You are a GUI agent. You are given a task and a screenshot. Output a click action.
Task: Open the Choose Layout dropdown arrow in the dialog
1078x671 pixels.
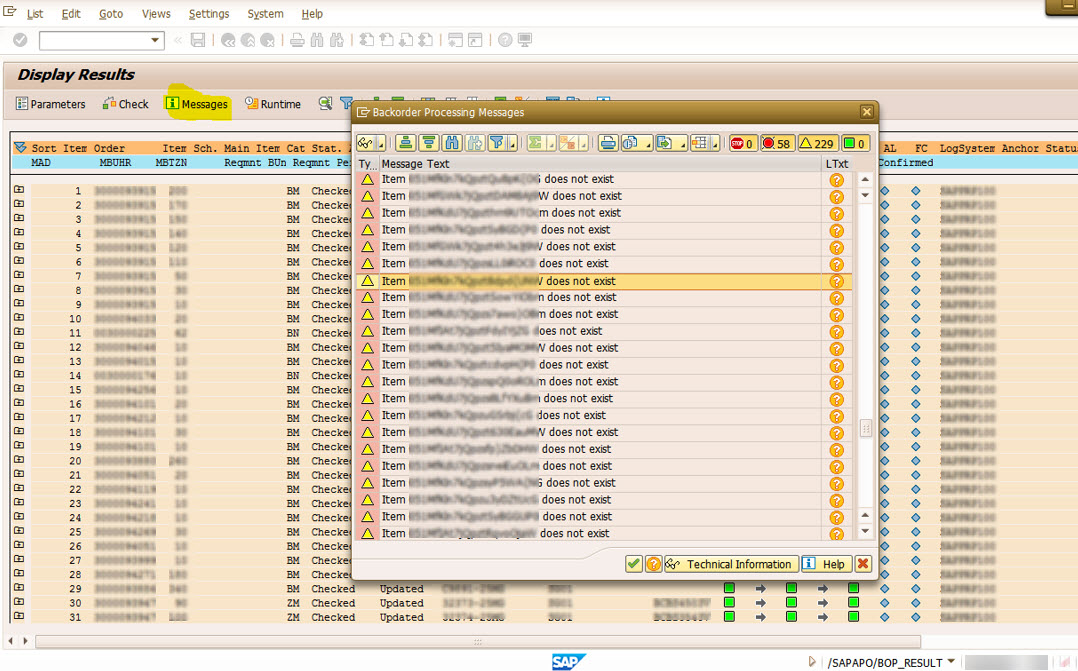pos(716,144)
